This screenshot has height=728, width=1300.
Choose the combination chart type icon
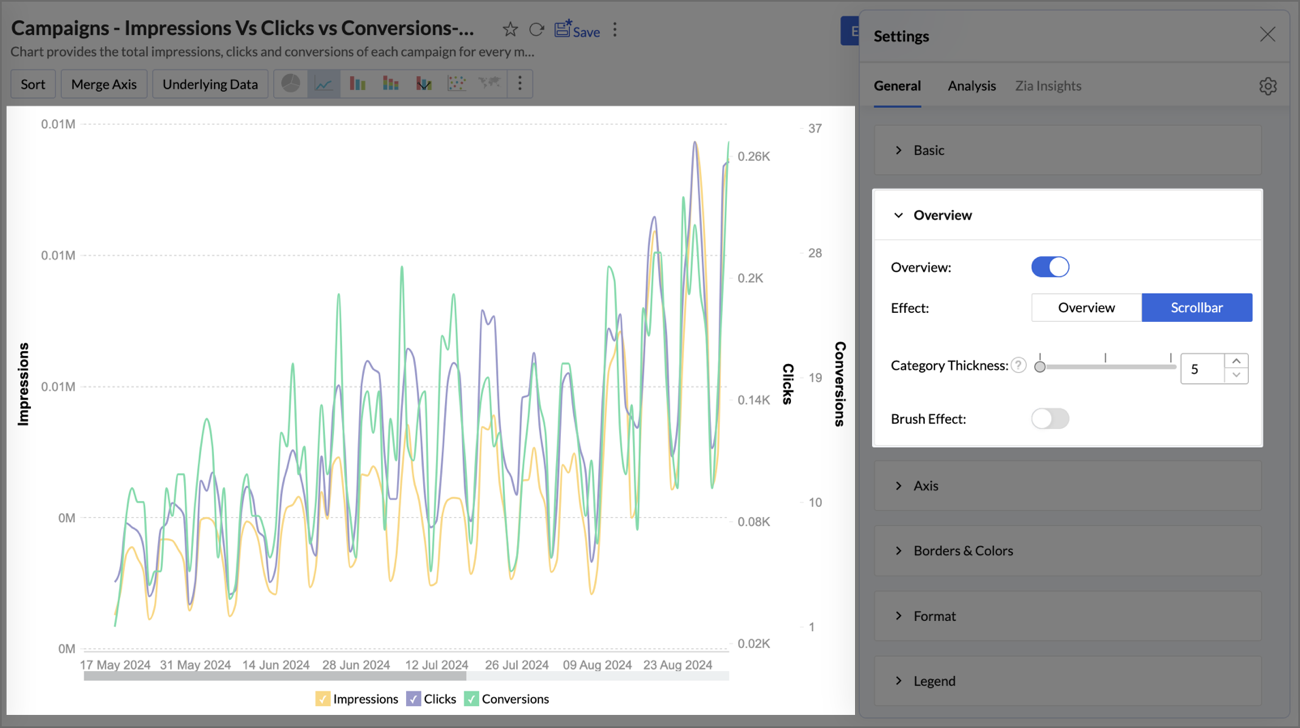coord(424,84)
